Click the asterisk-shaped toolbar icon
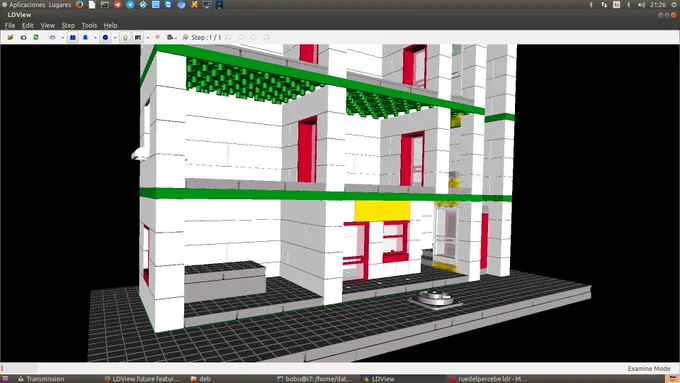Viewport: 680px width, 383px height. 157,37
